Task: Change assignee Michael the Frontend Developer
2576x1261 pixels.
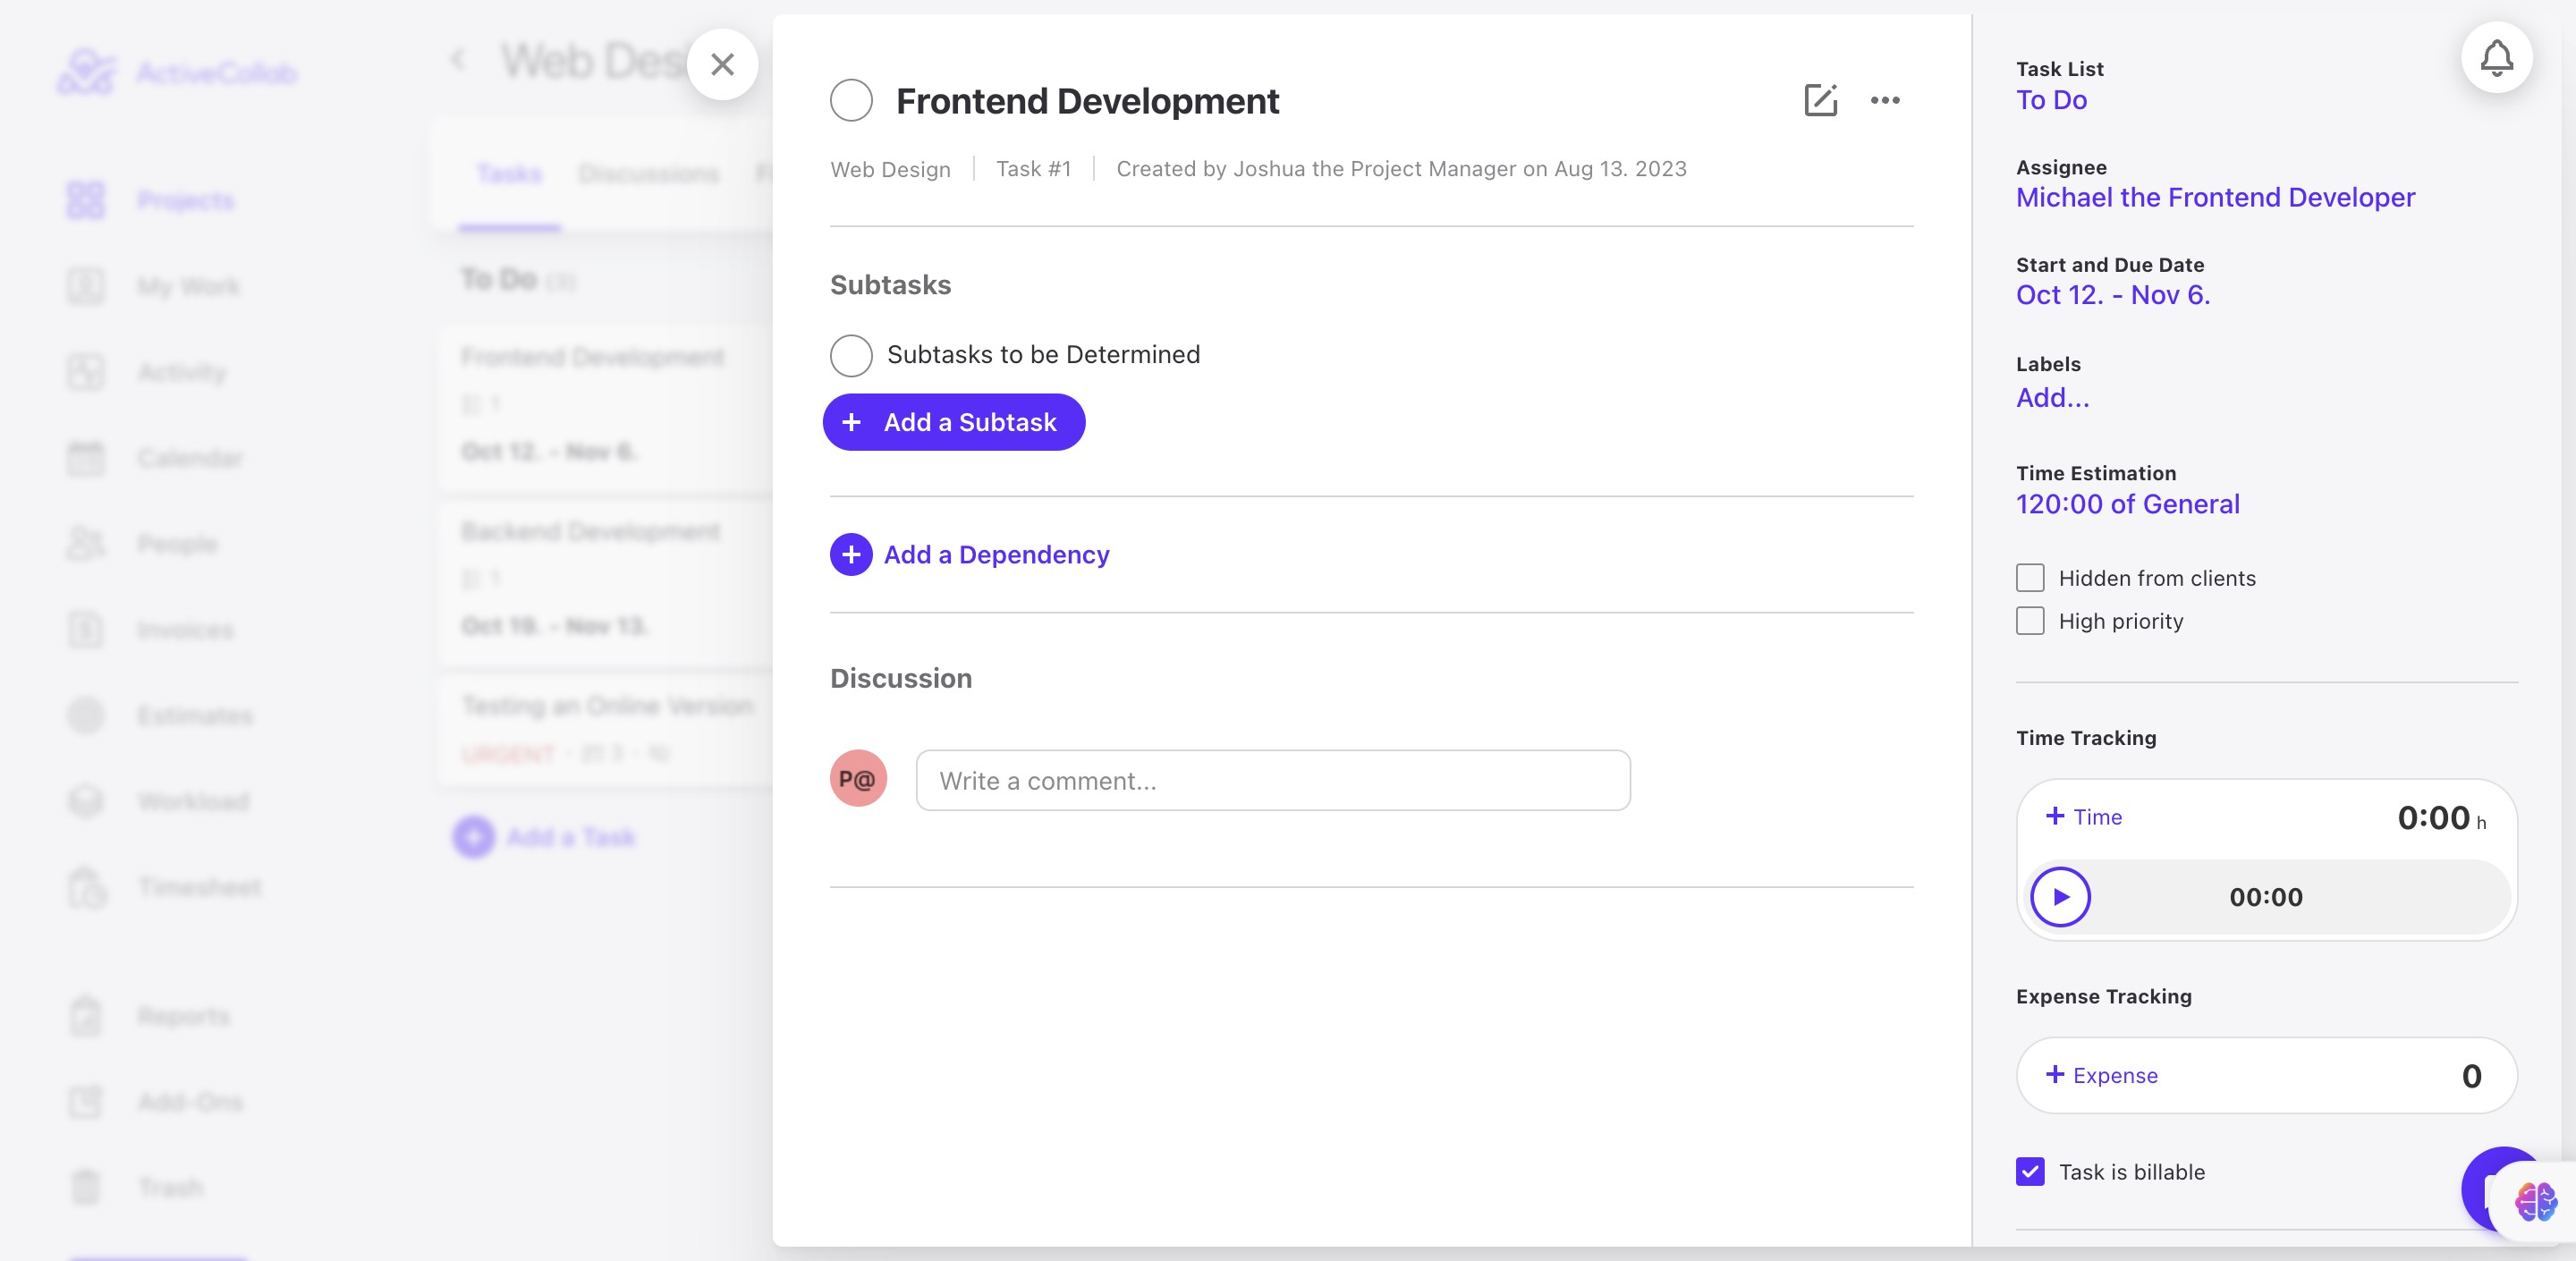Action: click(x=2215, y=197)
